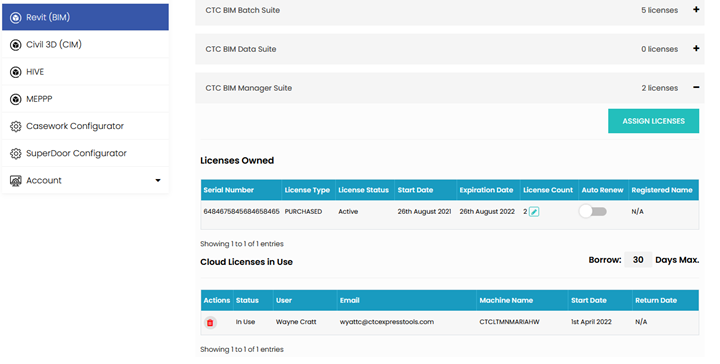Click the Borrow days input showing 30

coord(638,260)
